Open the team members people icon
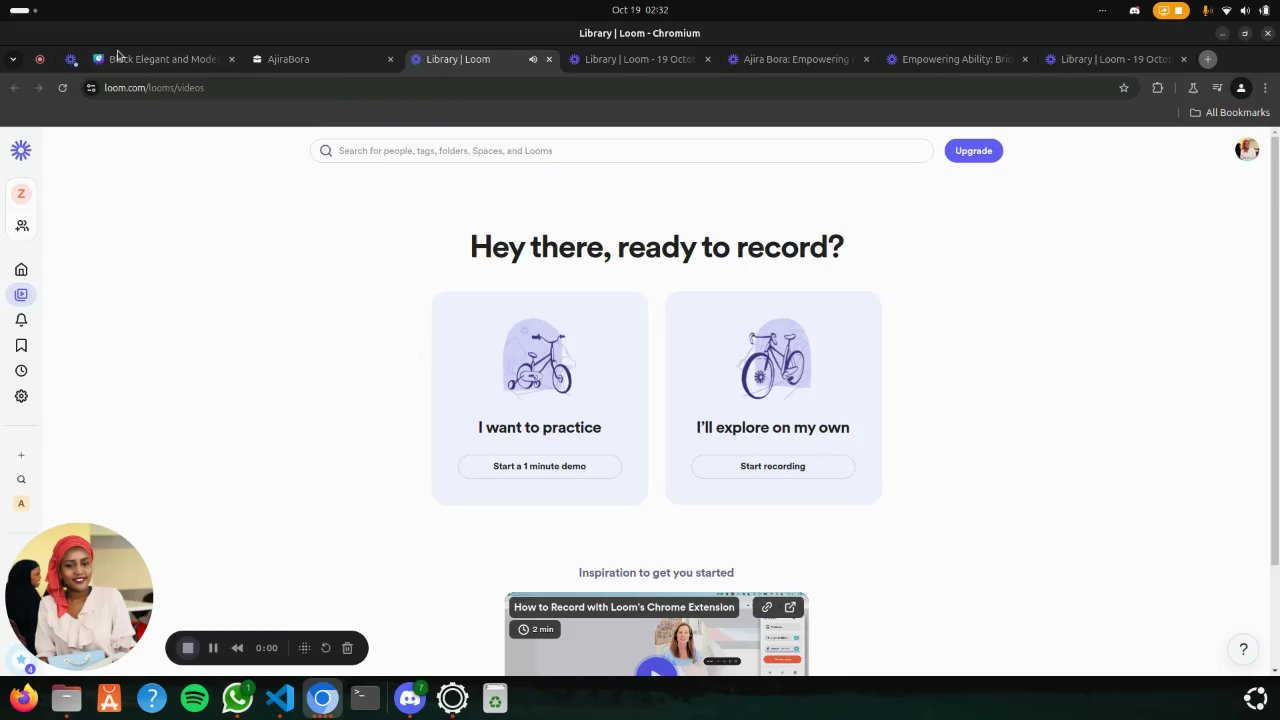Image resolution: width=1280 pixels, height=720 pixels. 21,226
